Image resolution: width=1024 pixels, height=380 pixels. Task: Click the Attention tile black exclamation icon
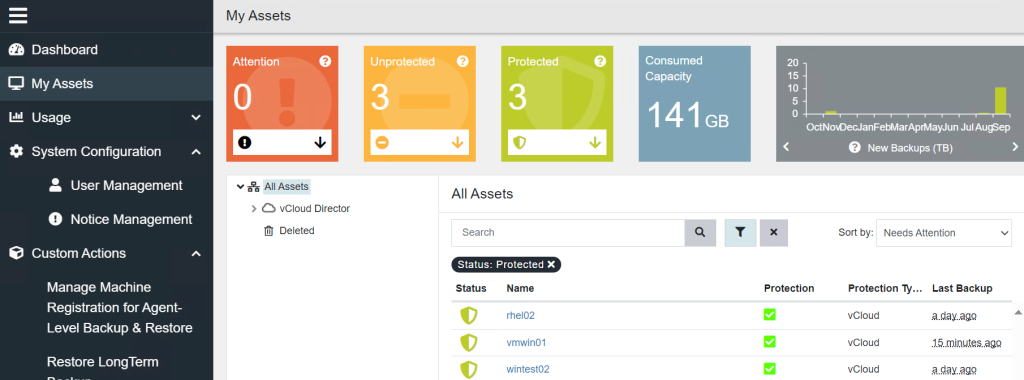tap(245, 142)
